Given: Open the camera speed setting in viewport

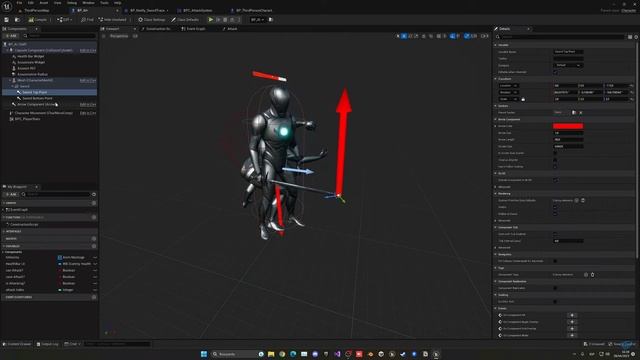Looking at the screenshot, I should [x=484, y=36].
